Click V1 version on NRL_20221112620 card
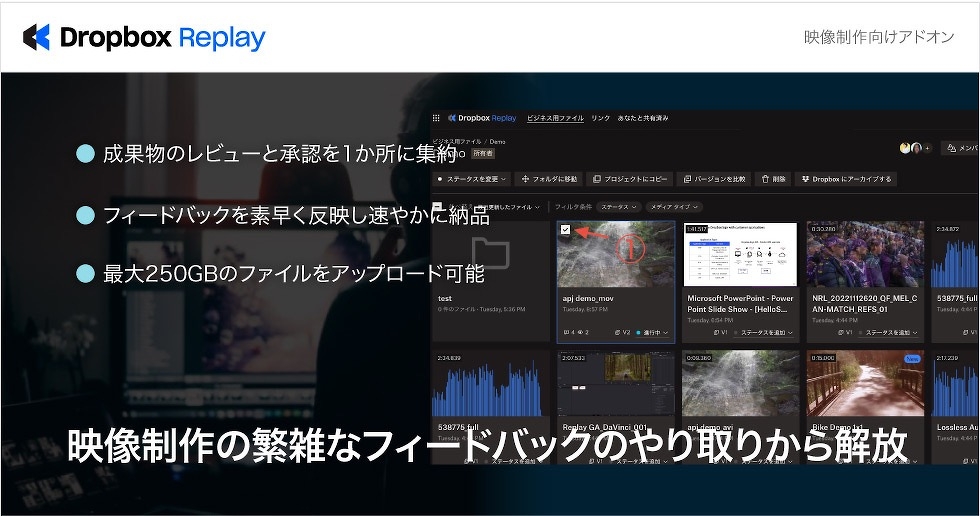The height and width of the screenshot is (516, 980). point(846,332)
